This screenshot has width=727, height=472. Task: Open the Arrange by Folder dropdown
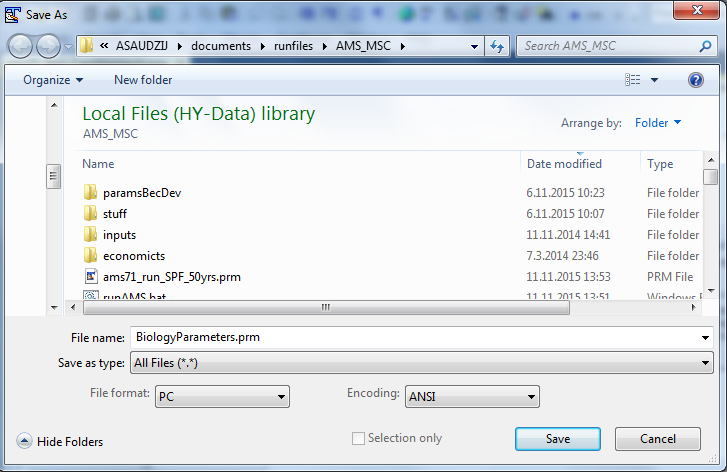657,123
